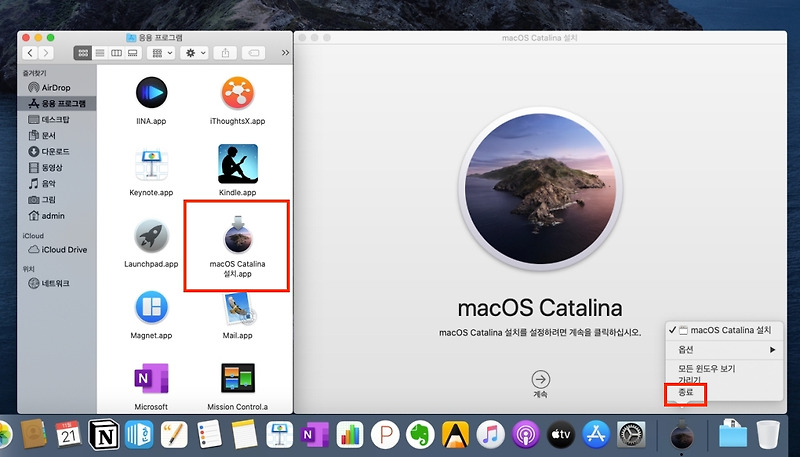
Task: Choose 종료 to quit the installer
Action: 686,392
